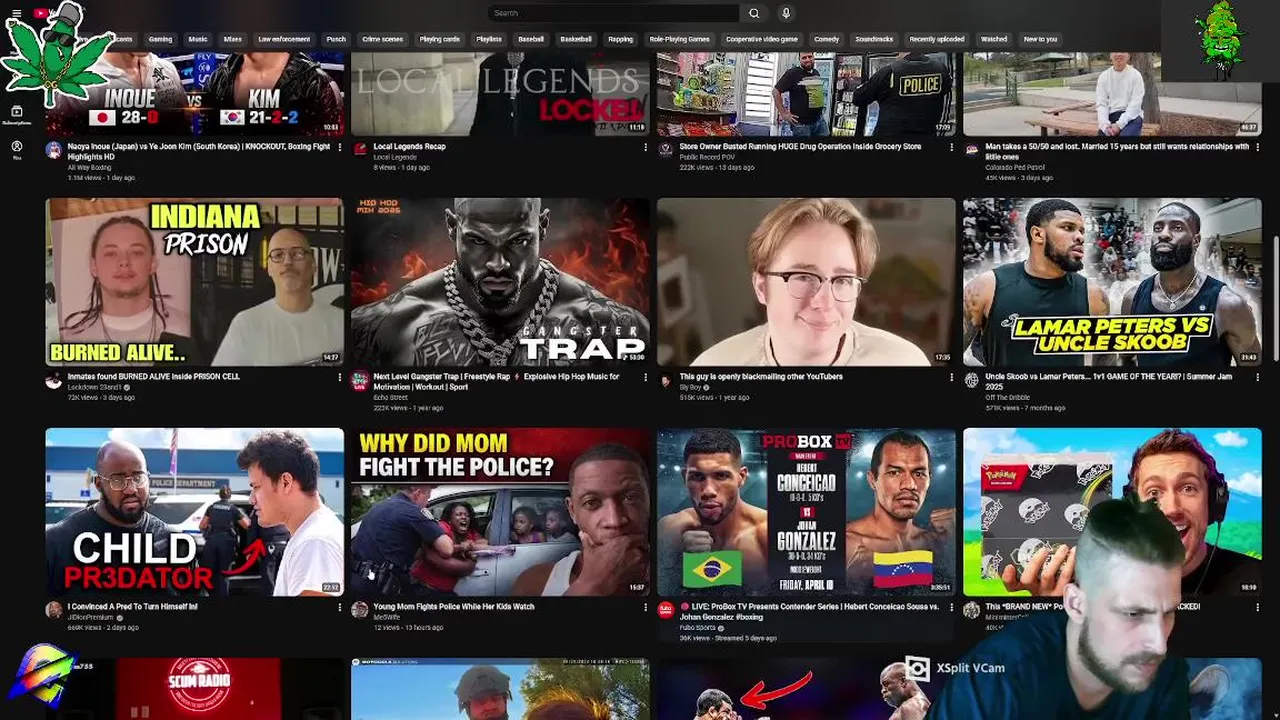This screenshot has height=720, width=1280.
Task: Open title 'Store Owner Busted Running HUGE Drug Operation'
Action: [800, 147]
